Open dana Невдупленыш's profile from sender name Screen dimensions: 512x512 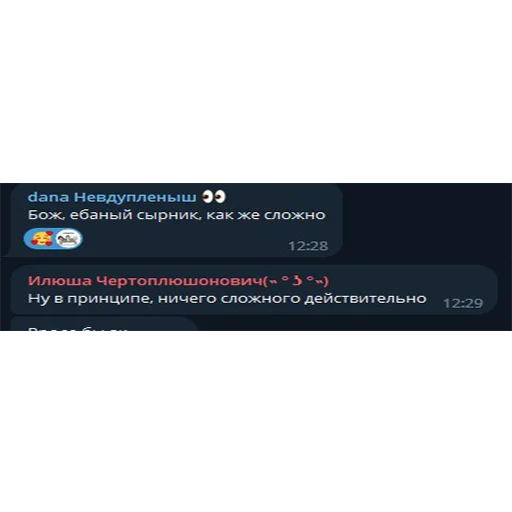click(112, 197)
